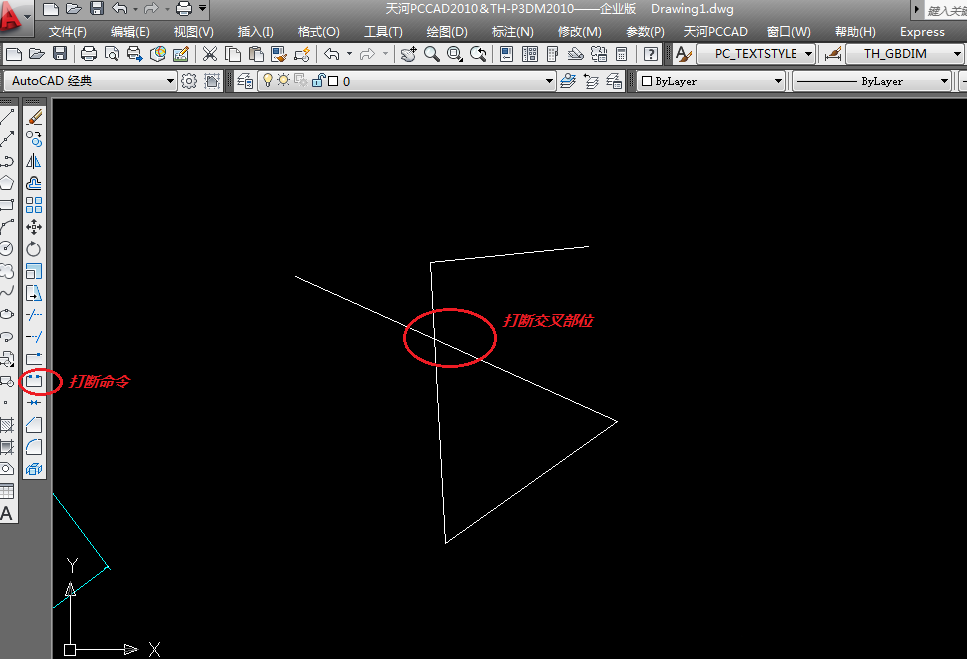
Task: Activate the Move tool
Action: coord(34,227)
